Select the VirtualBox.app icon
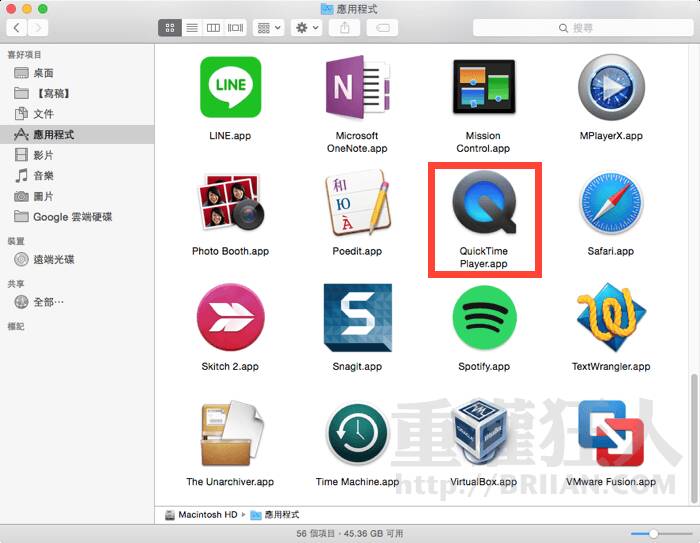The height and width of the screenshot is (543, 700). 480,433
